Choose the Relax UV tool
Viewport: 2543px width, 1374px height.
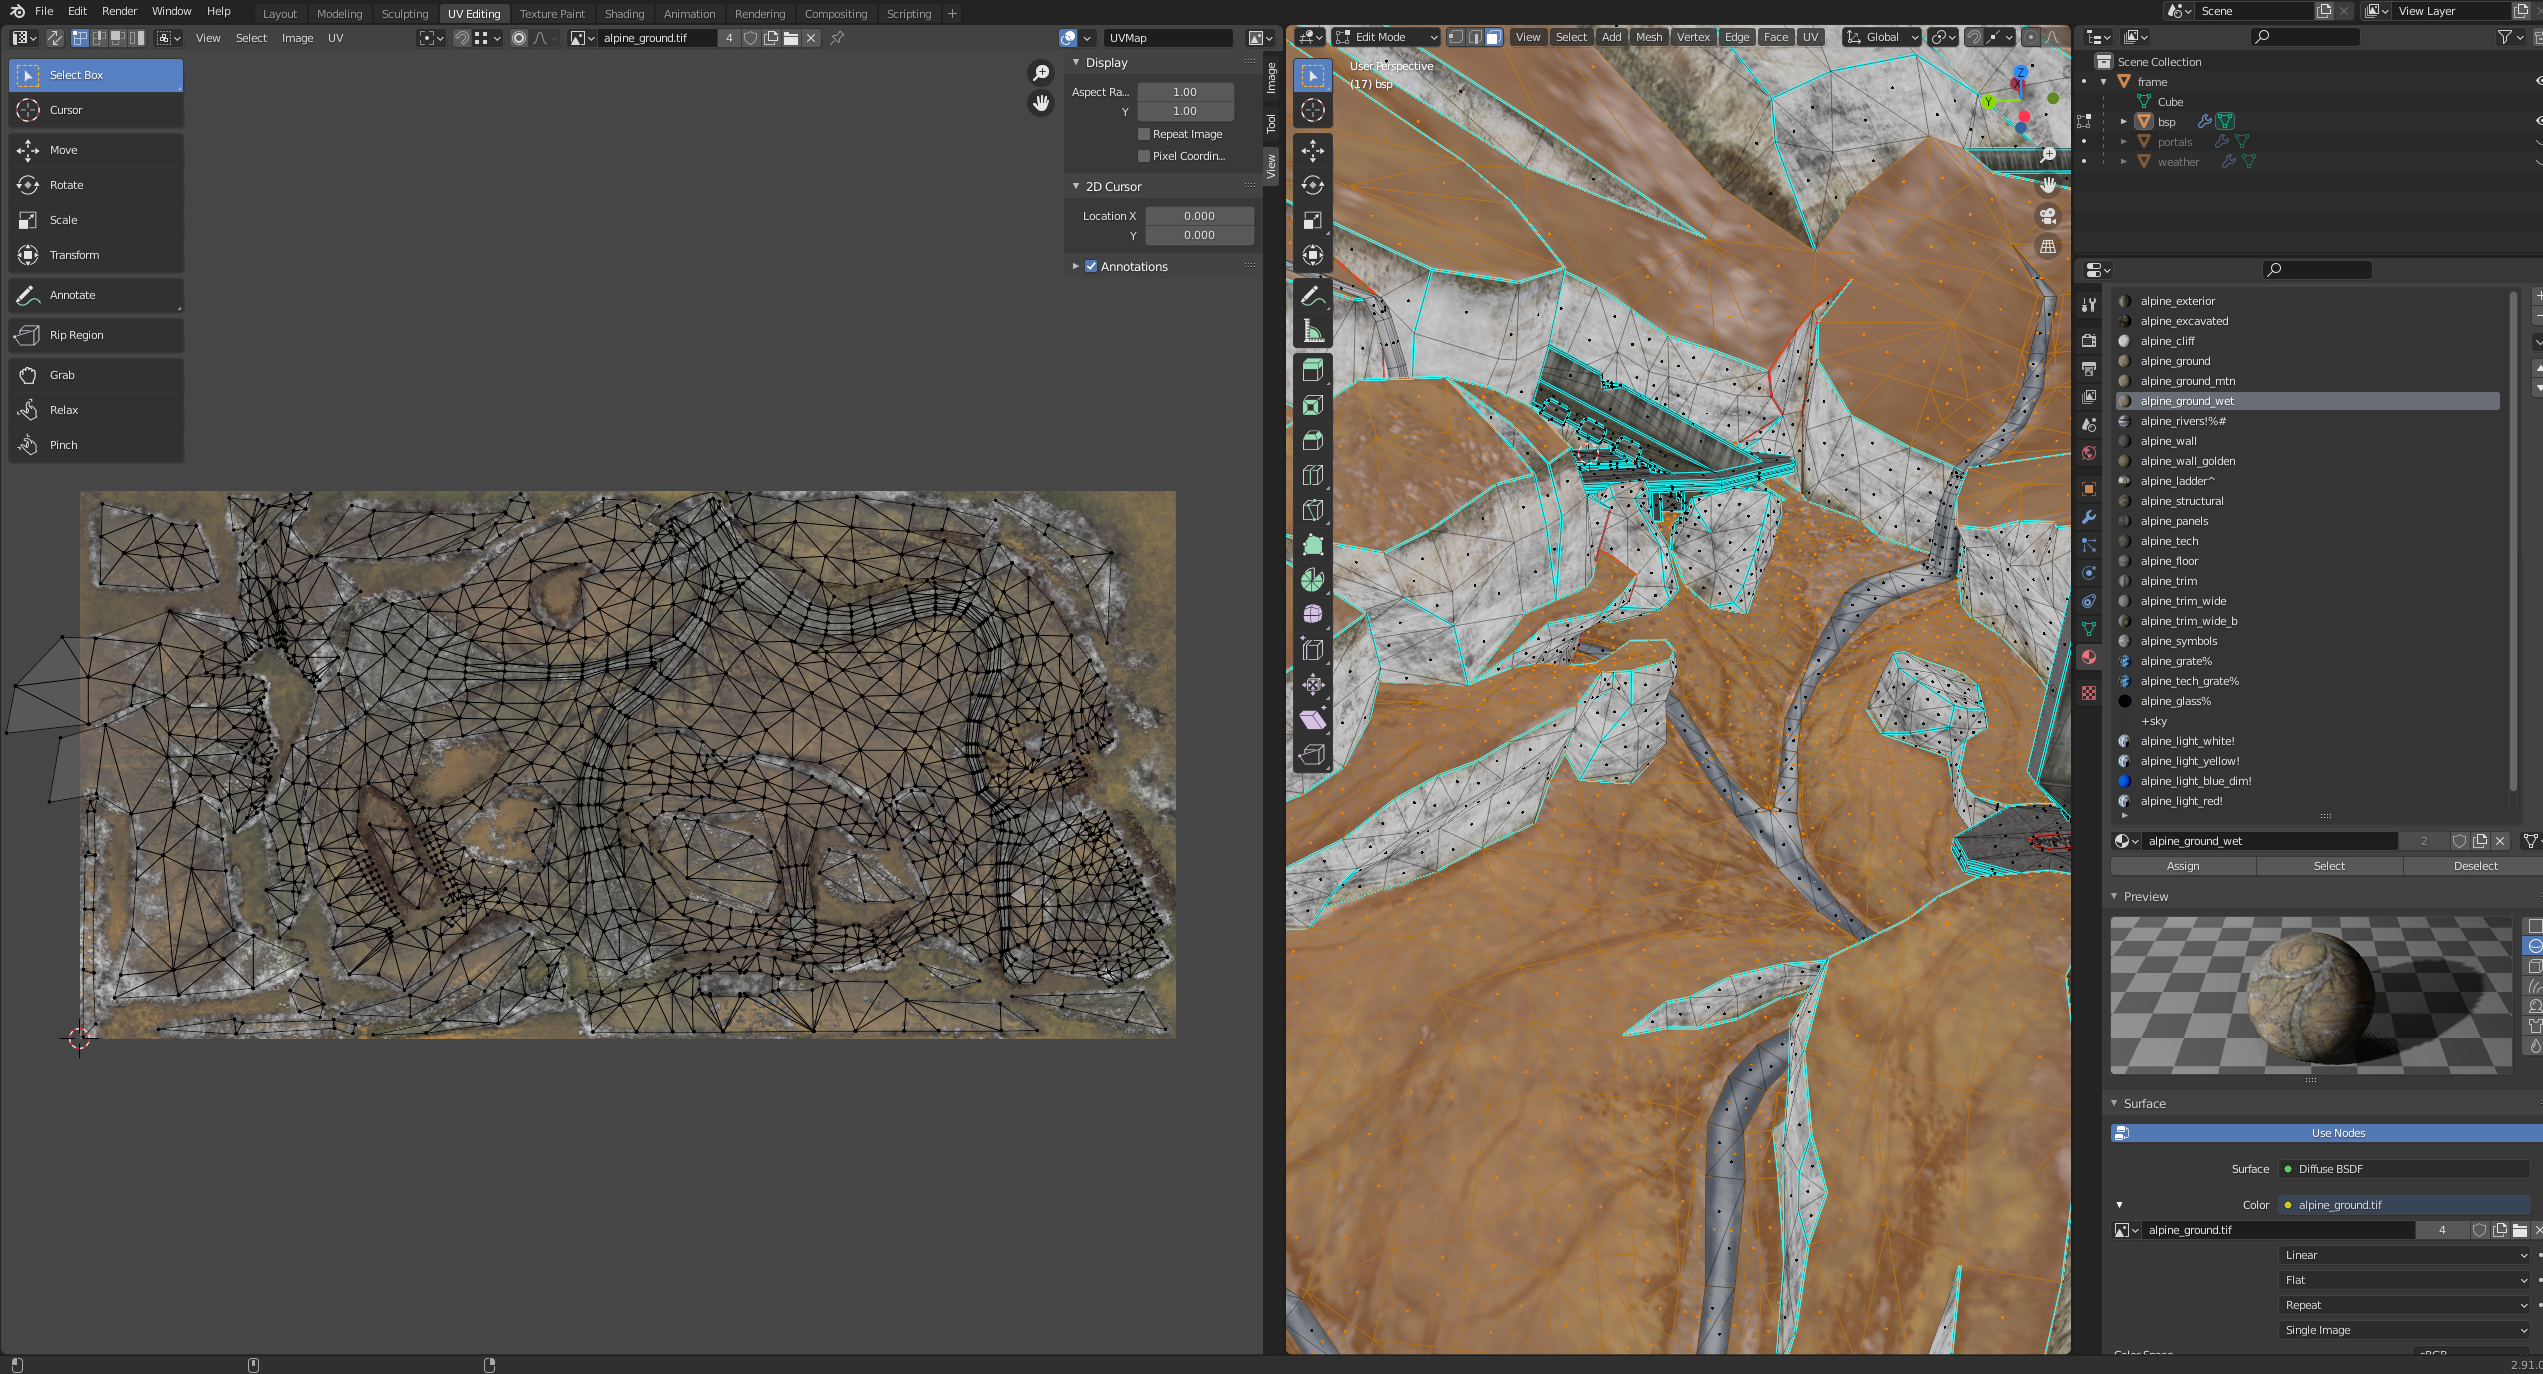pyautogui.click(x=63, y=410)
